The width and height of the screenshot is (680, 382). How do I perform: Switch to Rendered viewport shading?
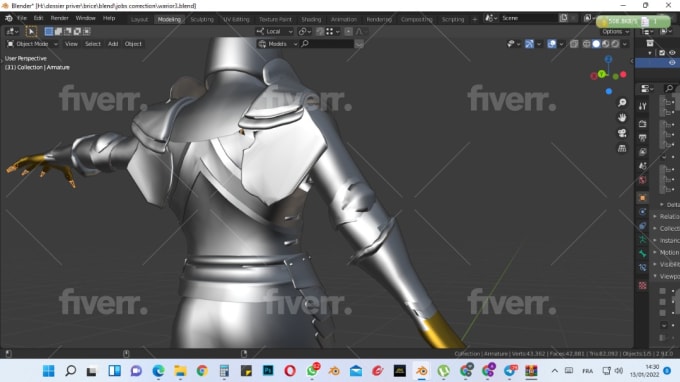[x=615, y=44]
